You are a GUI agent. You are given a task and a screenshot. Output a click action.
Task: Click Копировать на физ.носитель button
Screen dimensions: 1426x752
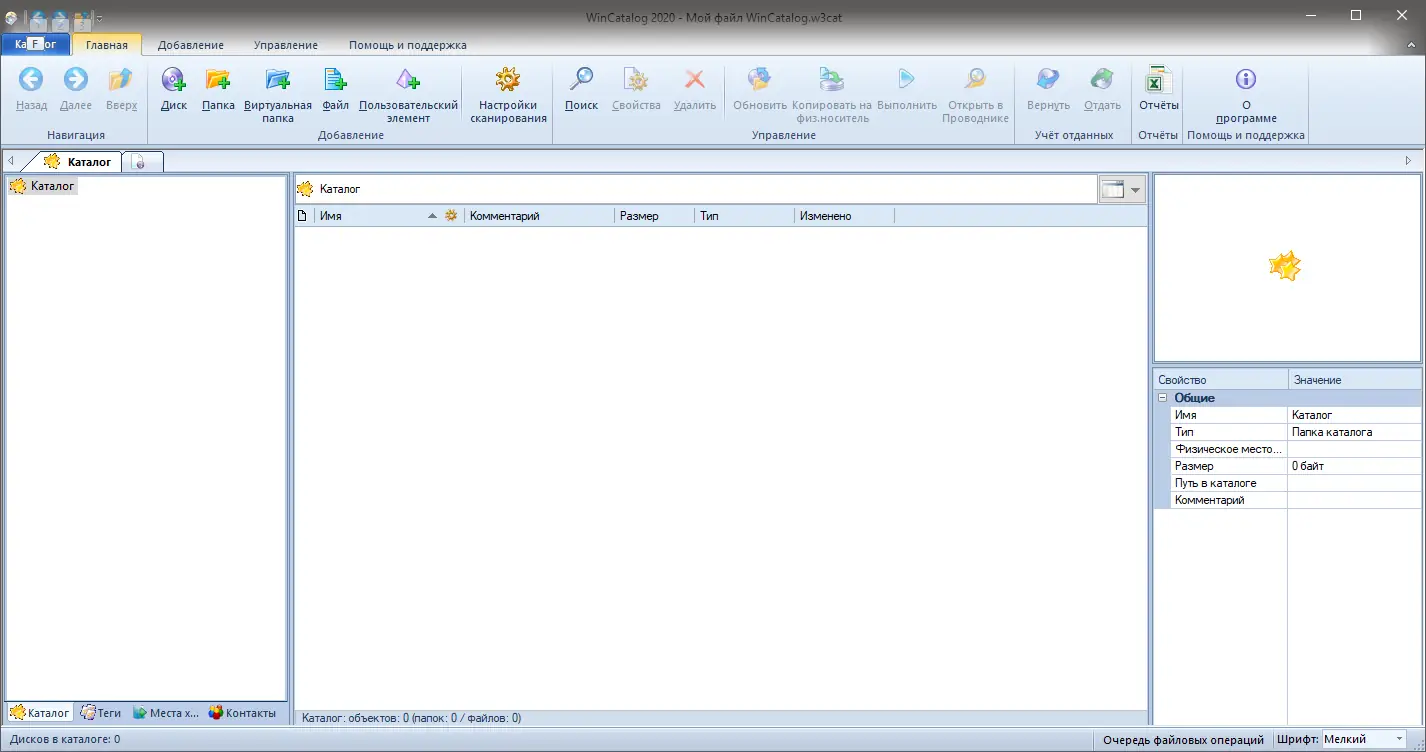(x=832, y=95)
